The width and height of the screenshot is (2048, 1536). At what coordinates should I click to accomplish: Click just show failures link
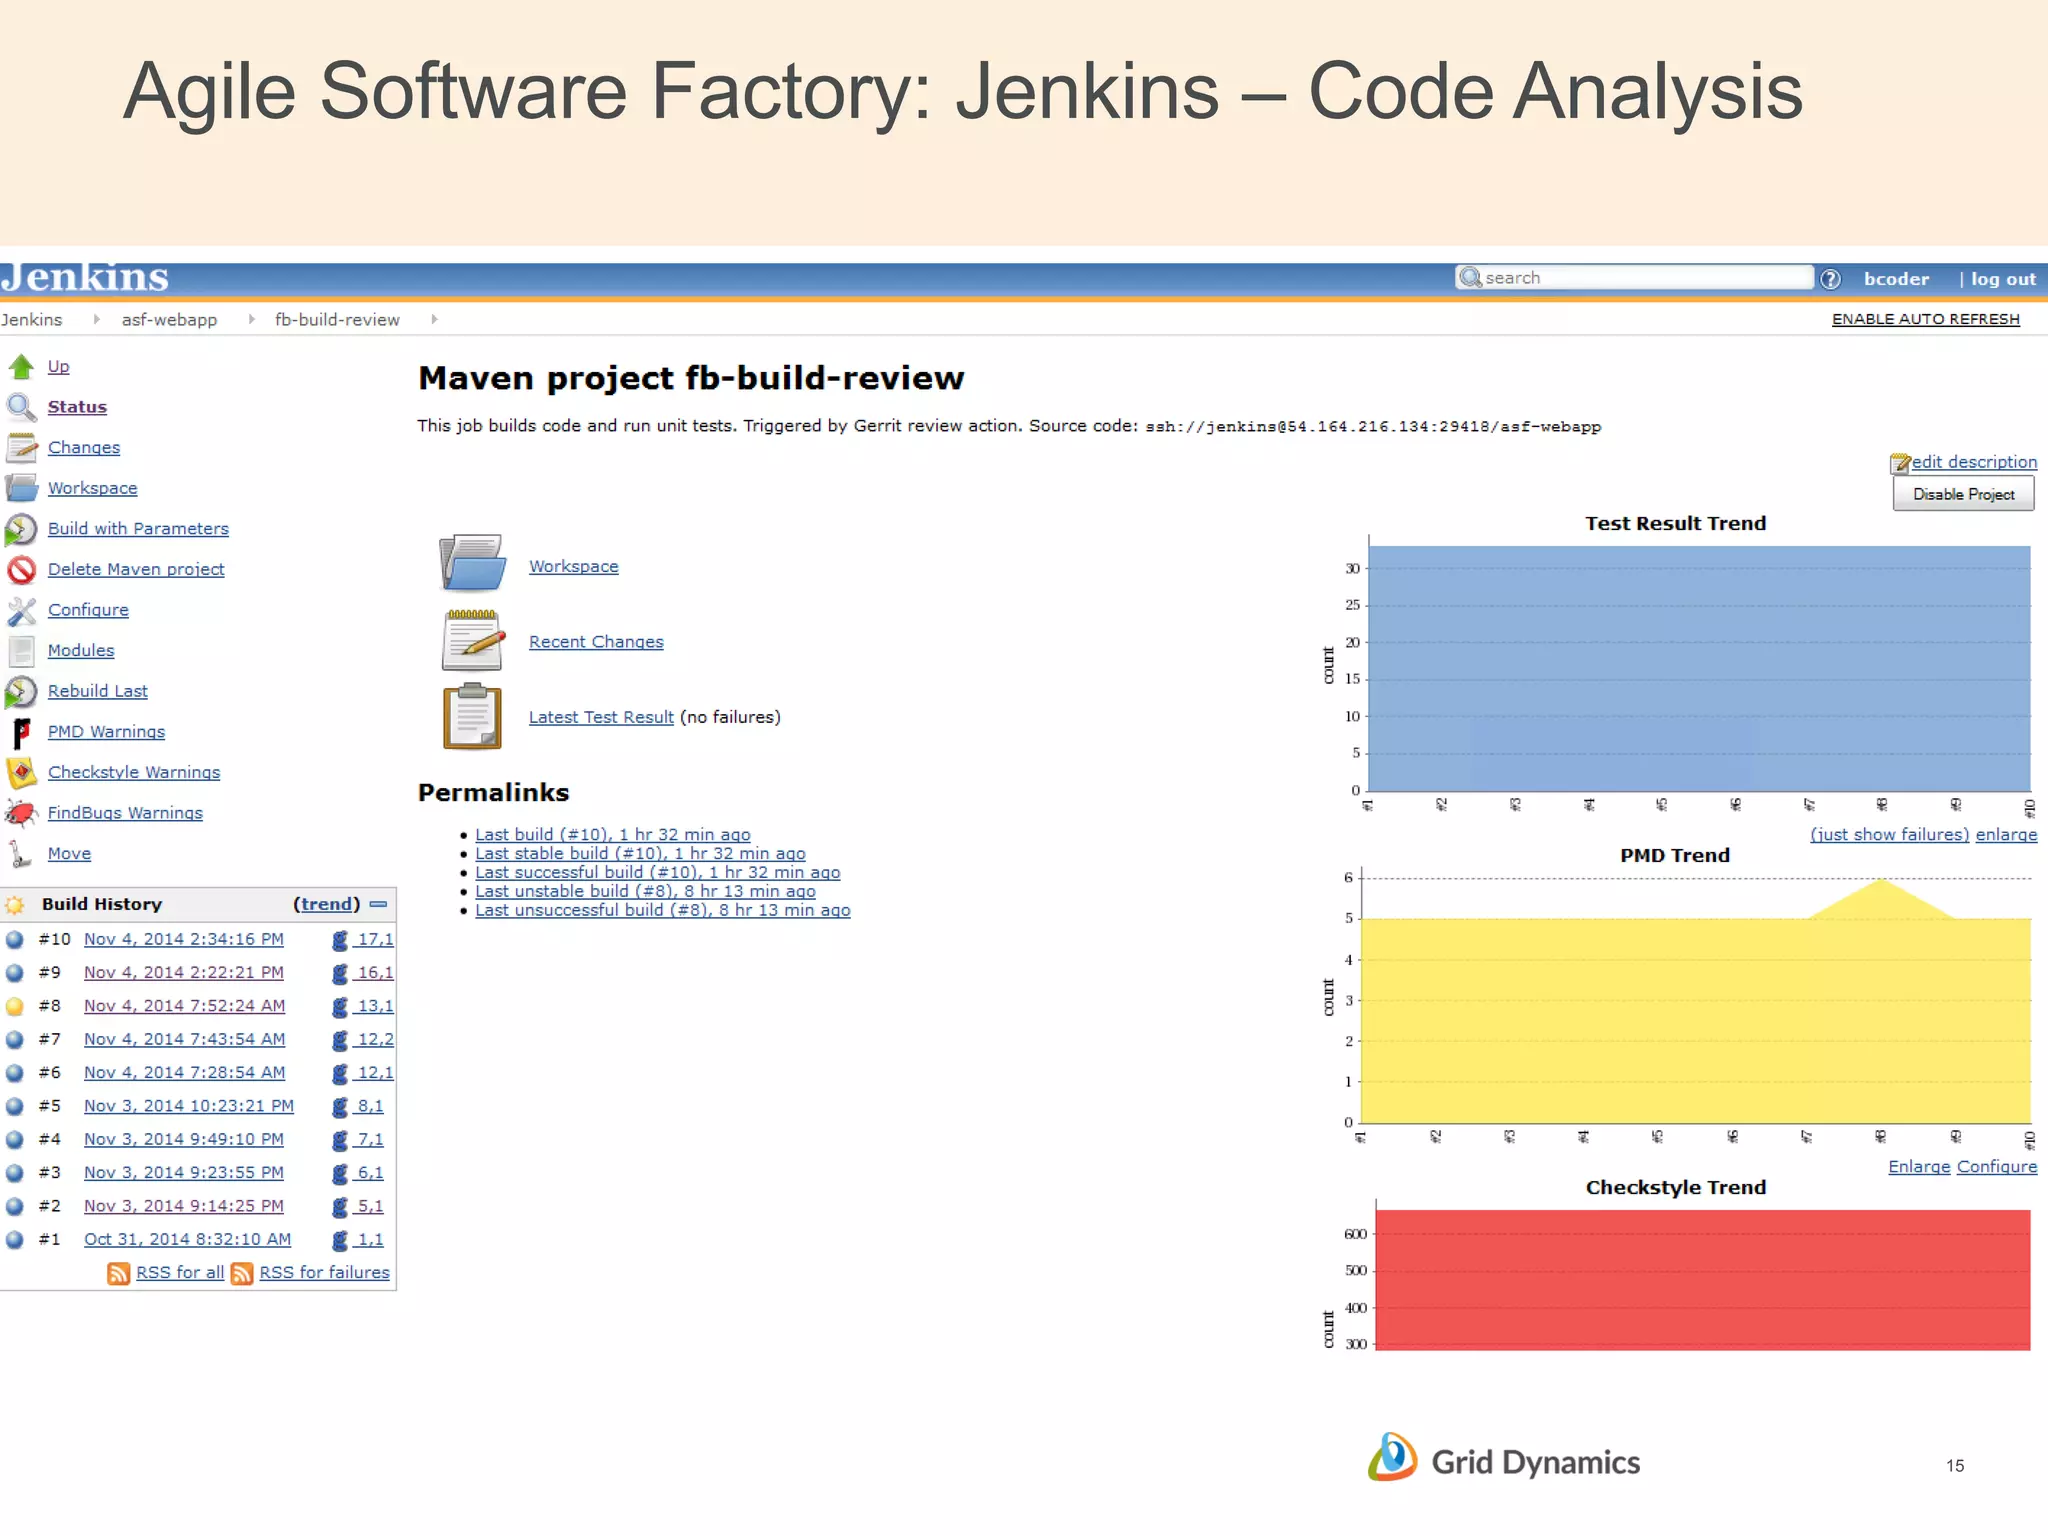coord(1889,835)
